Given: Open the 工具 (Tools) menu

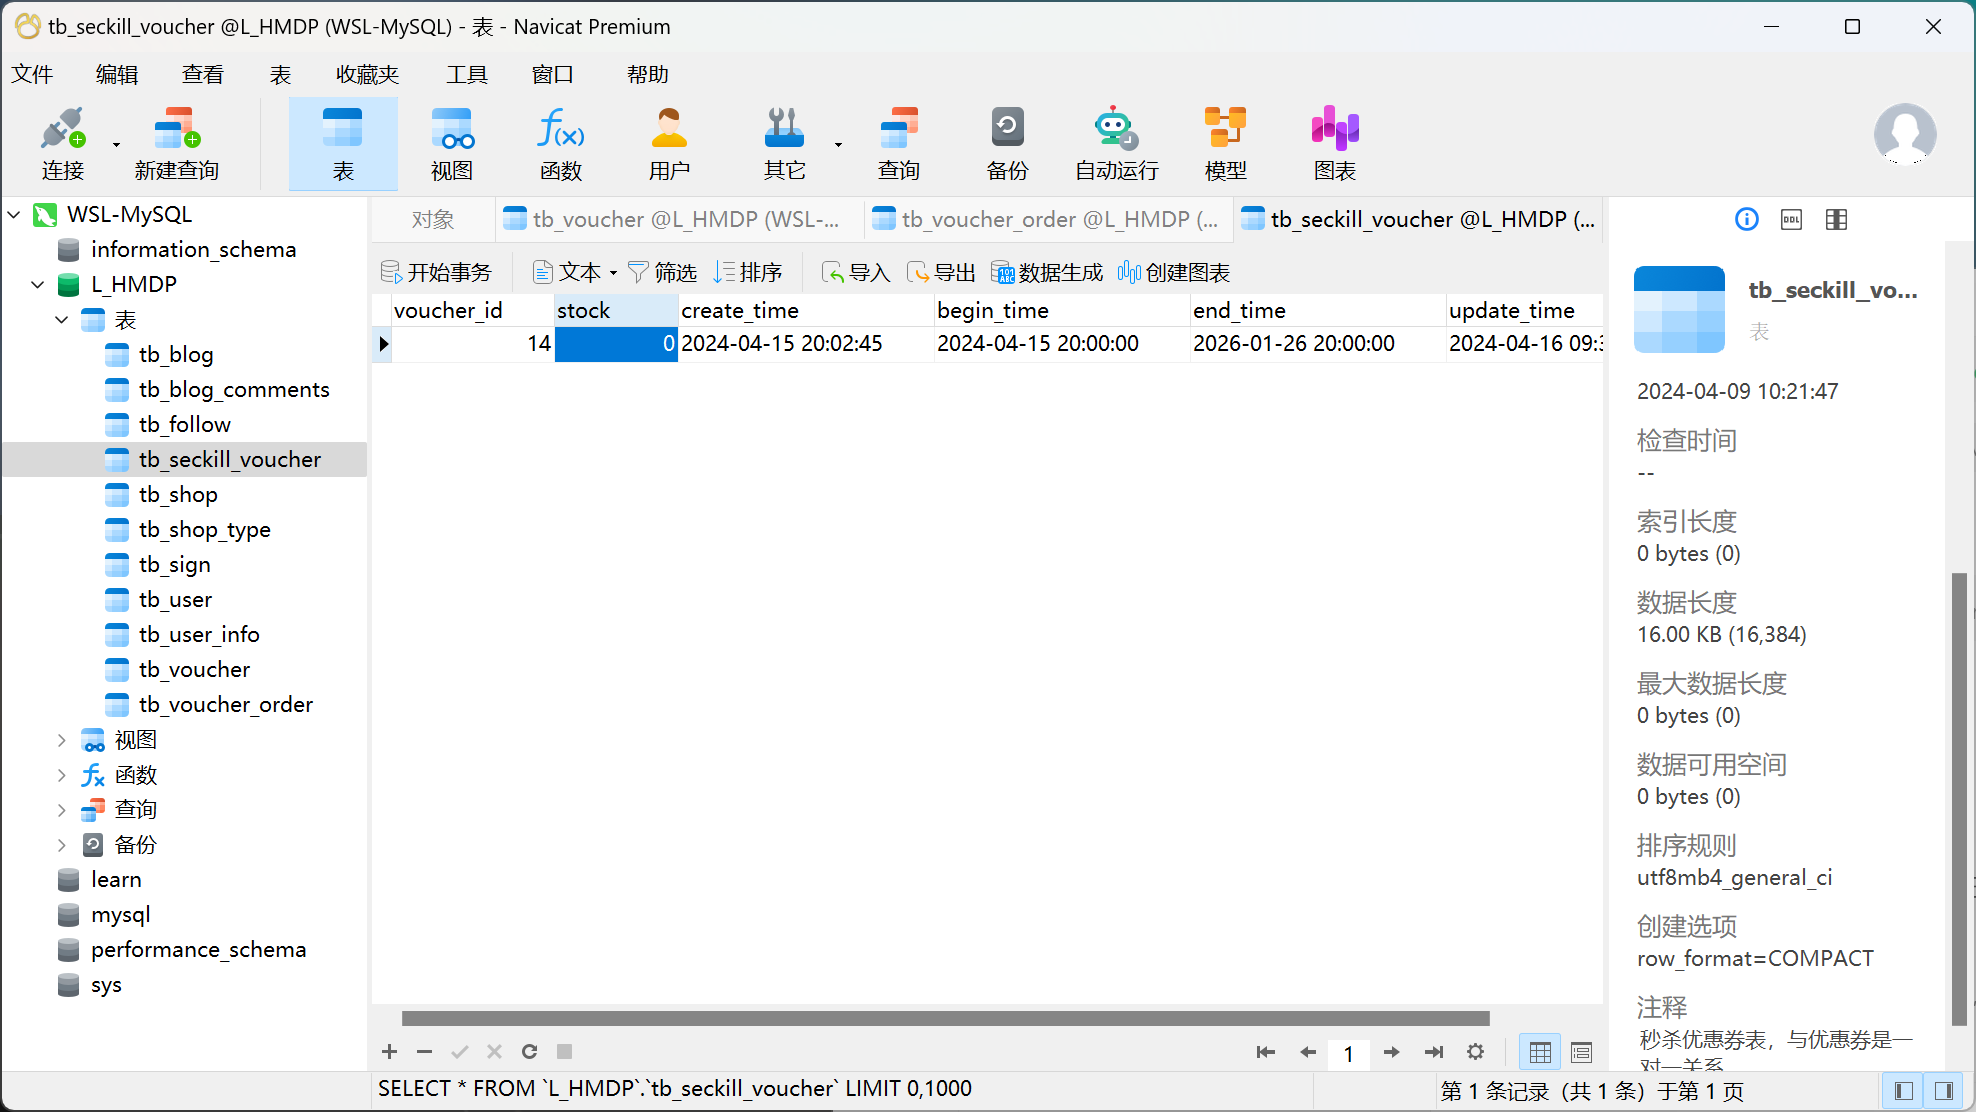Looking at the screenshot, I should click(466, 75).
